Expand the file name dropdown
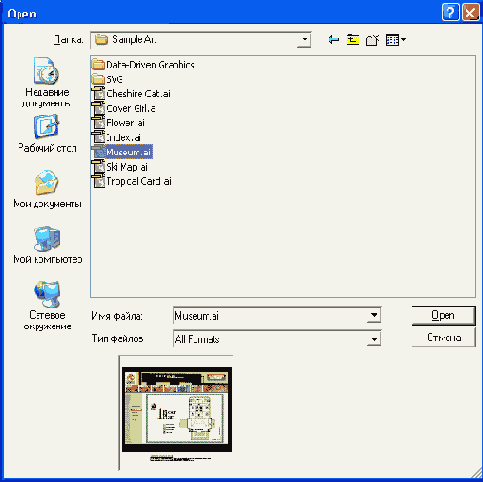 click(374, 315)
